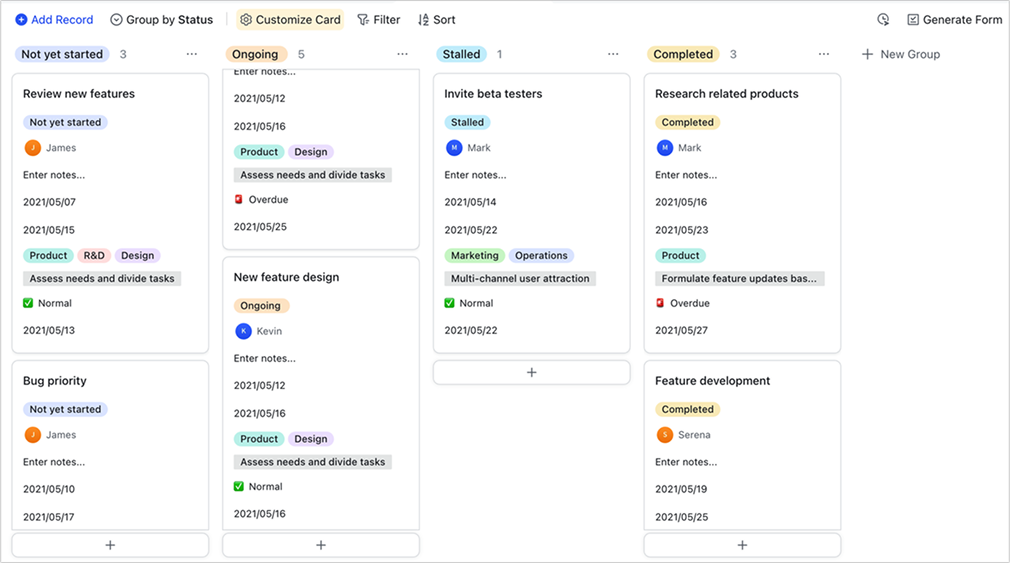The image size is (1010, 563).
Task: Toggle Normal checkbox on New feature design card
Action: (x=239, y=487)
